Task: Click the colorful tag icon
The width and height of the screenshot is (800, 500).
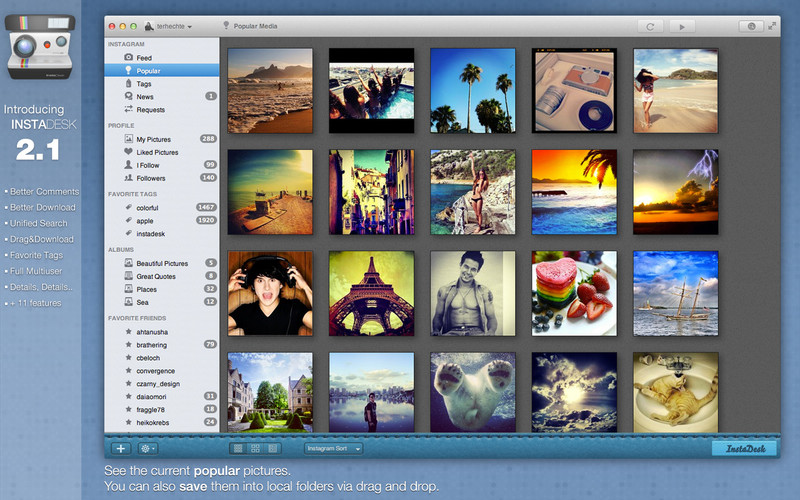Action: click(x=129, y=207)
